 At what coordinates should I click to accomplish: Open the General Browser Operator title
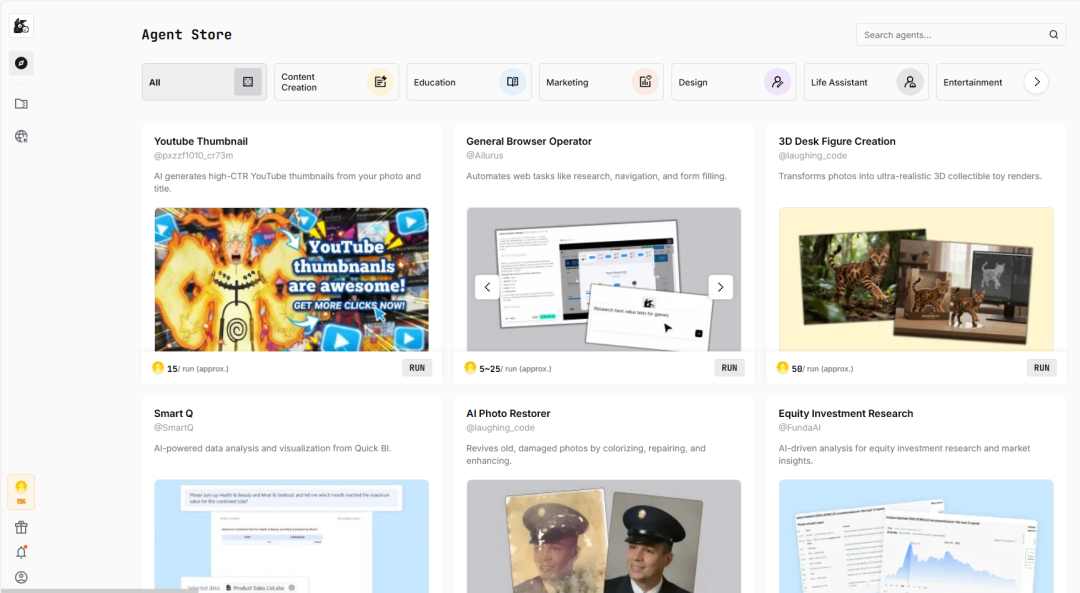tap(529, 141)
